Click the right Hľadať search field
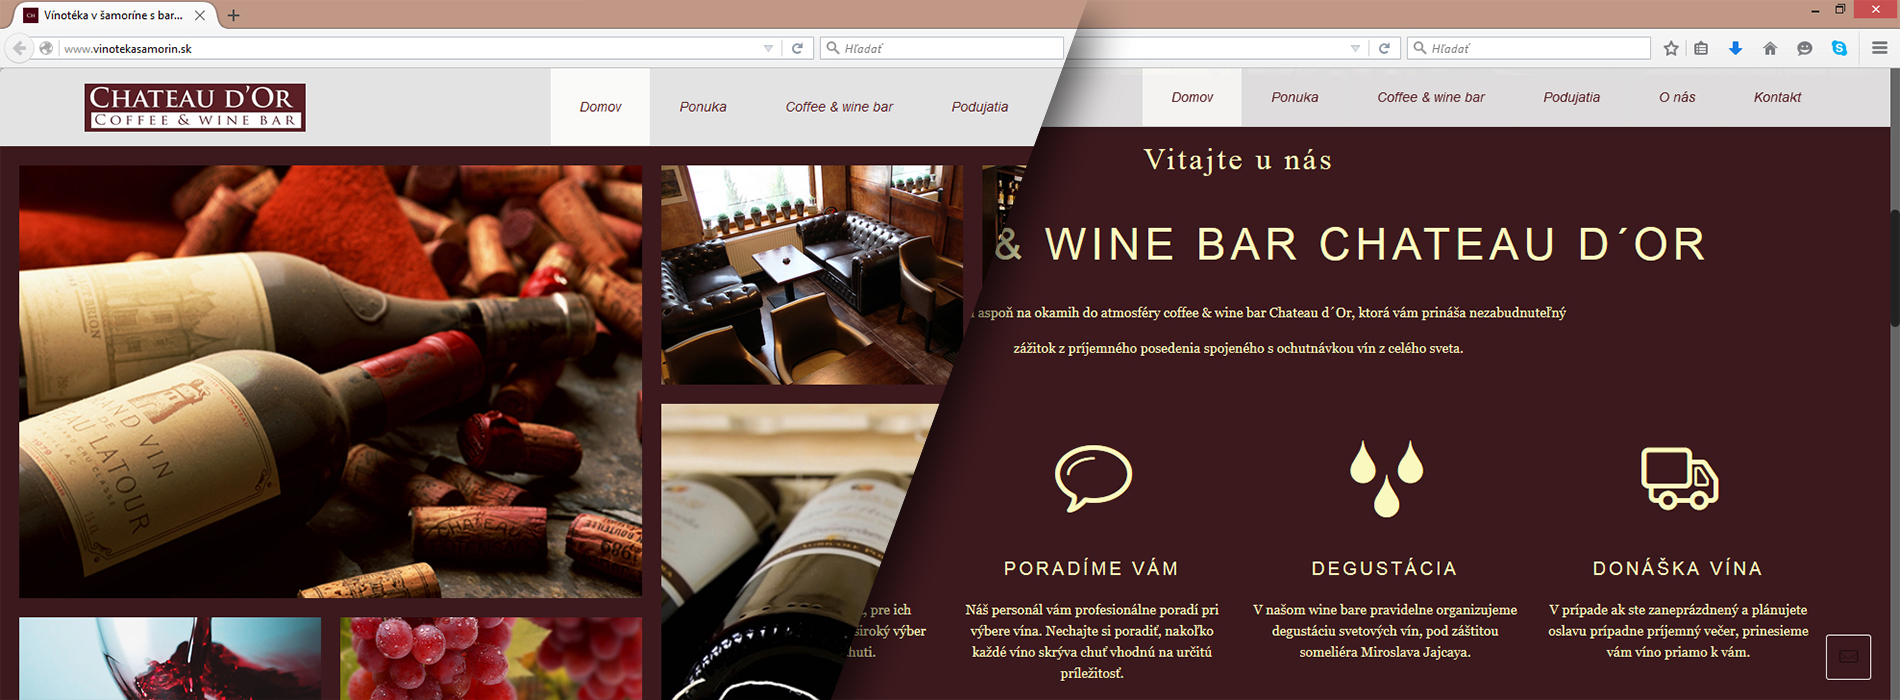This screenshot has height=700, width=1900. coord(1529,48)
